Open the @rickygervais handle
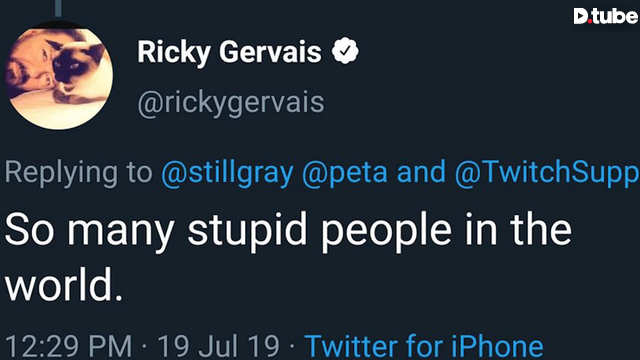The height and width of the screenshot is (360, 640). [231, 102]
